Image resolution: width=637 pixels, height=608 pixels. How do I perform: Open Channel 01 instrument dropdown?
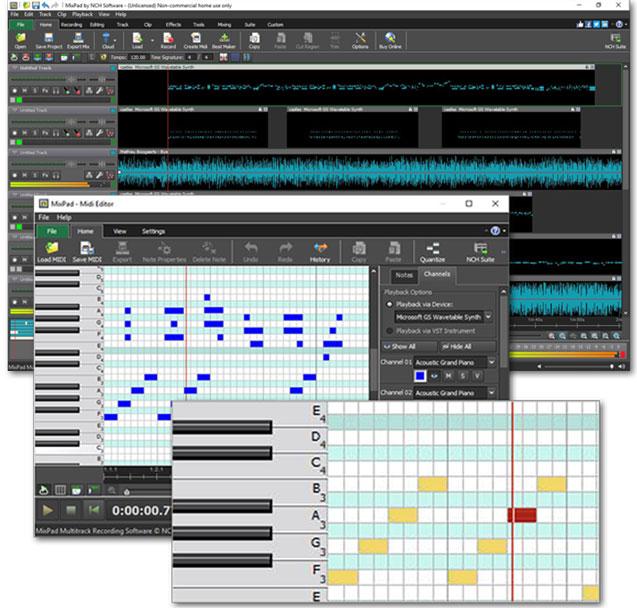click(x=492, y=362)
